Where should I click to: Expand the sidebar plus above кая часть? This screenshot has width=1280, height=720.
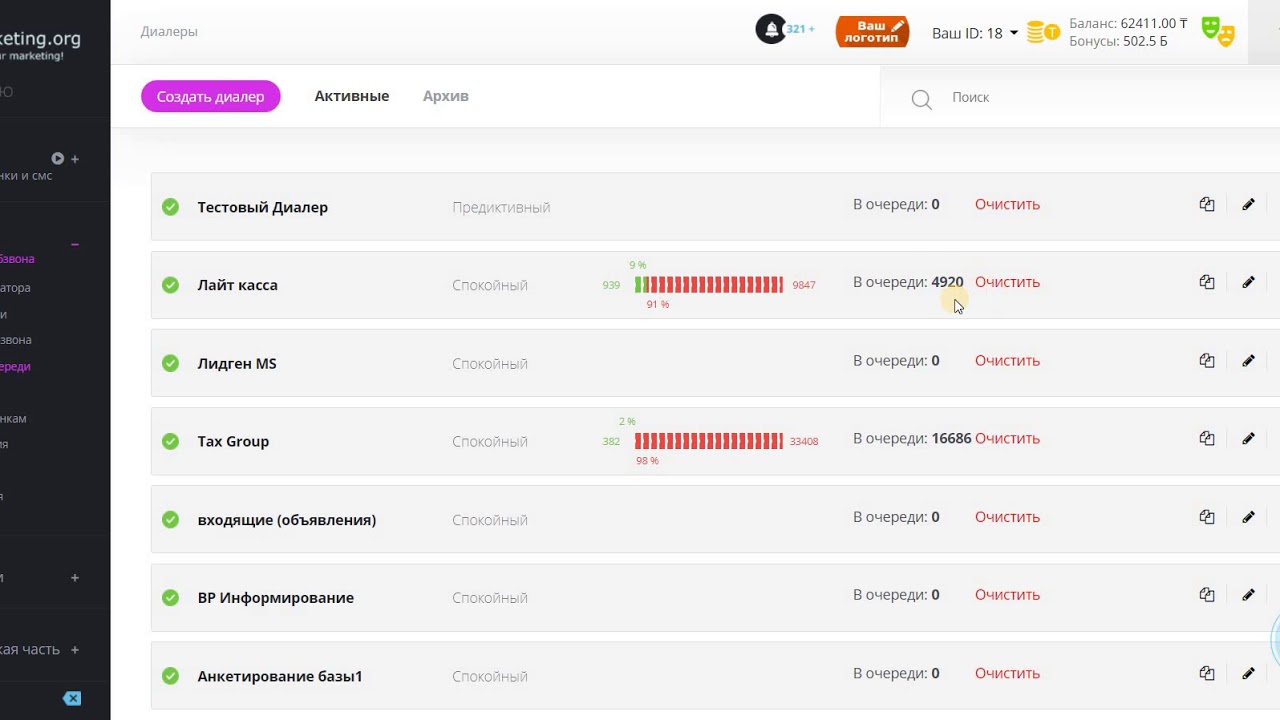[x=75, y=577]
